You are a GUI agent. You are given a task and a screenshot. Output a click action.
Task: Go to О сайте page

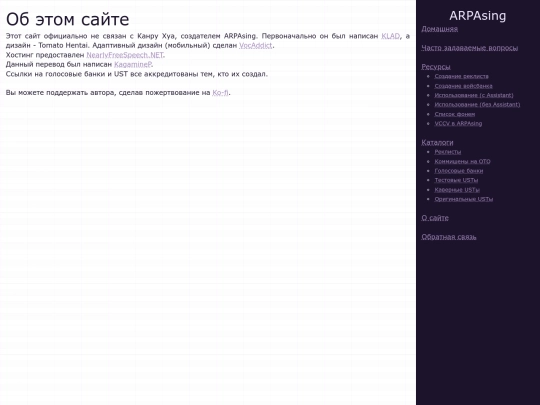[x=435, y=218]
